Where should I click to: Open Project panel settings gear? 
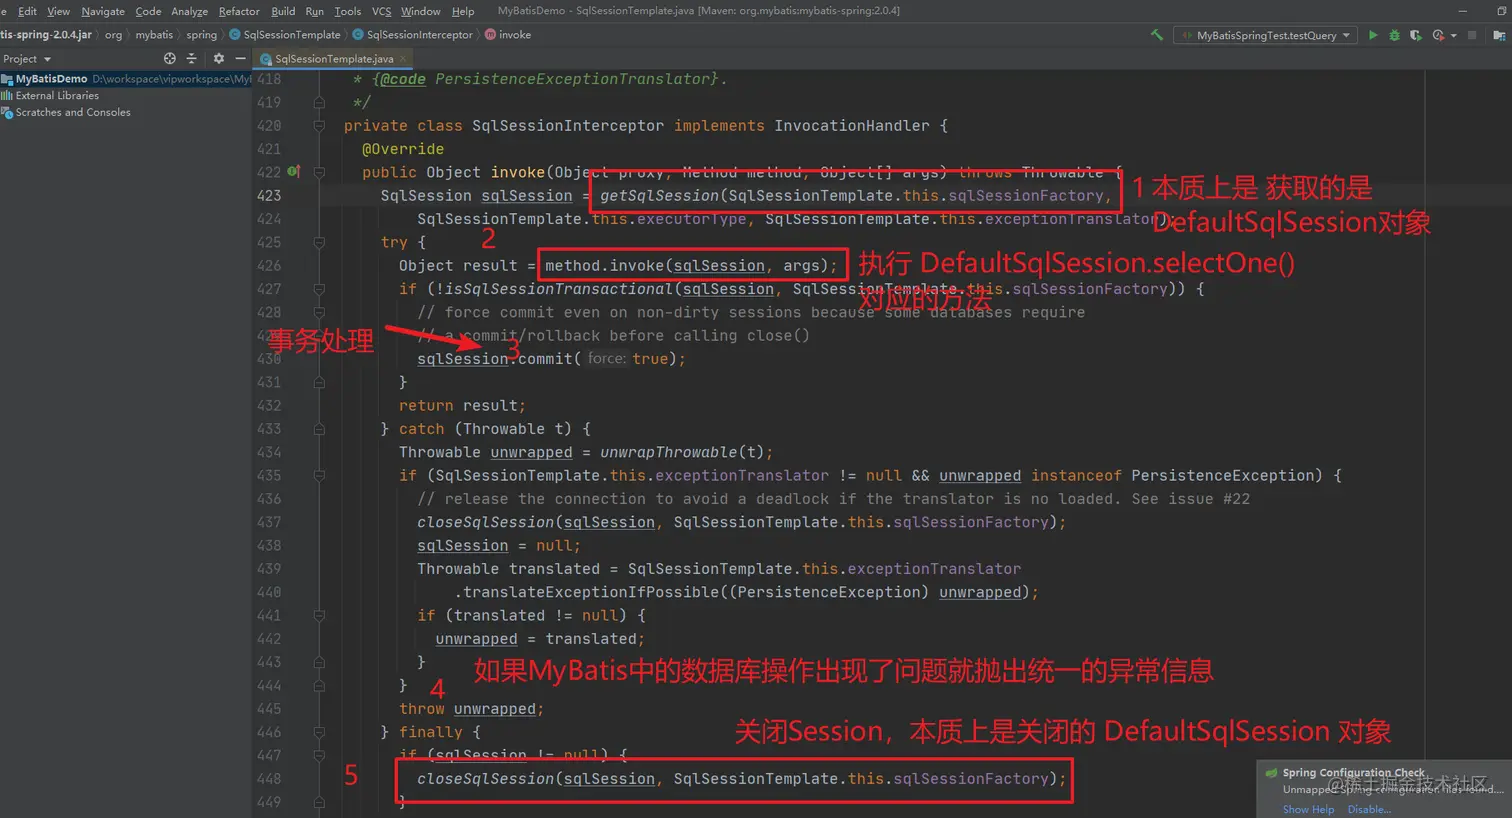click(218, 59)
